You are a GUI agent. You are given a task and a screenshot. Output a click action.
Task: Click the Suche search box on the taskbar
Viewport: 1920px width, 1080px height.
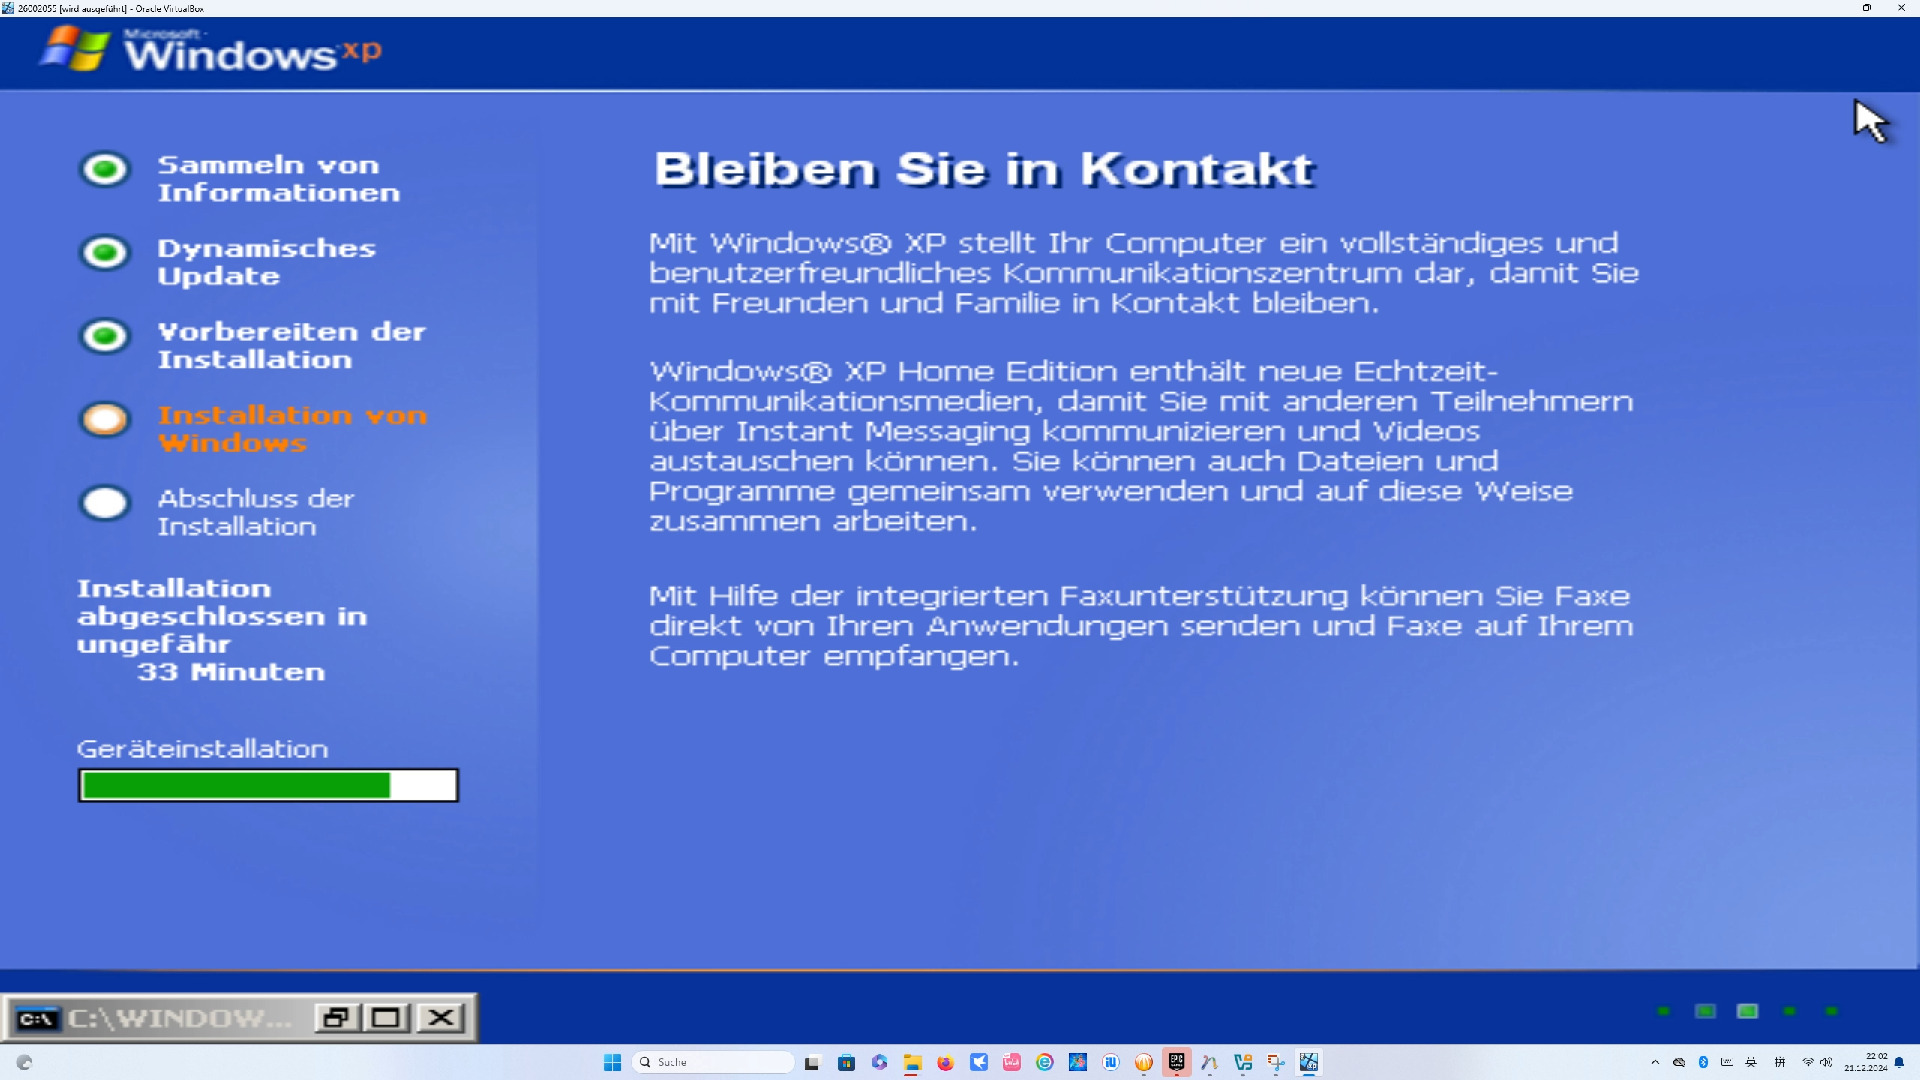713,1062
